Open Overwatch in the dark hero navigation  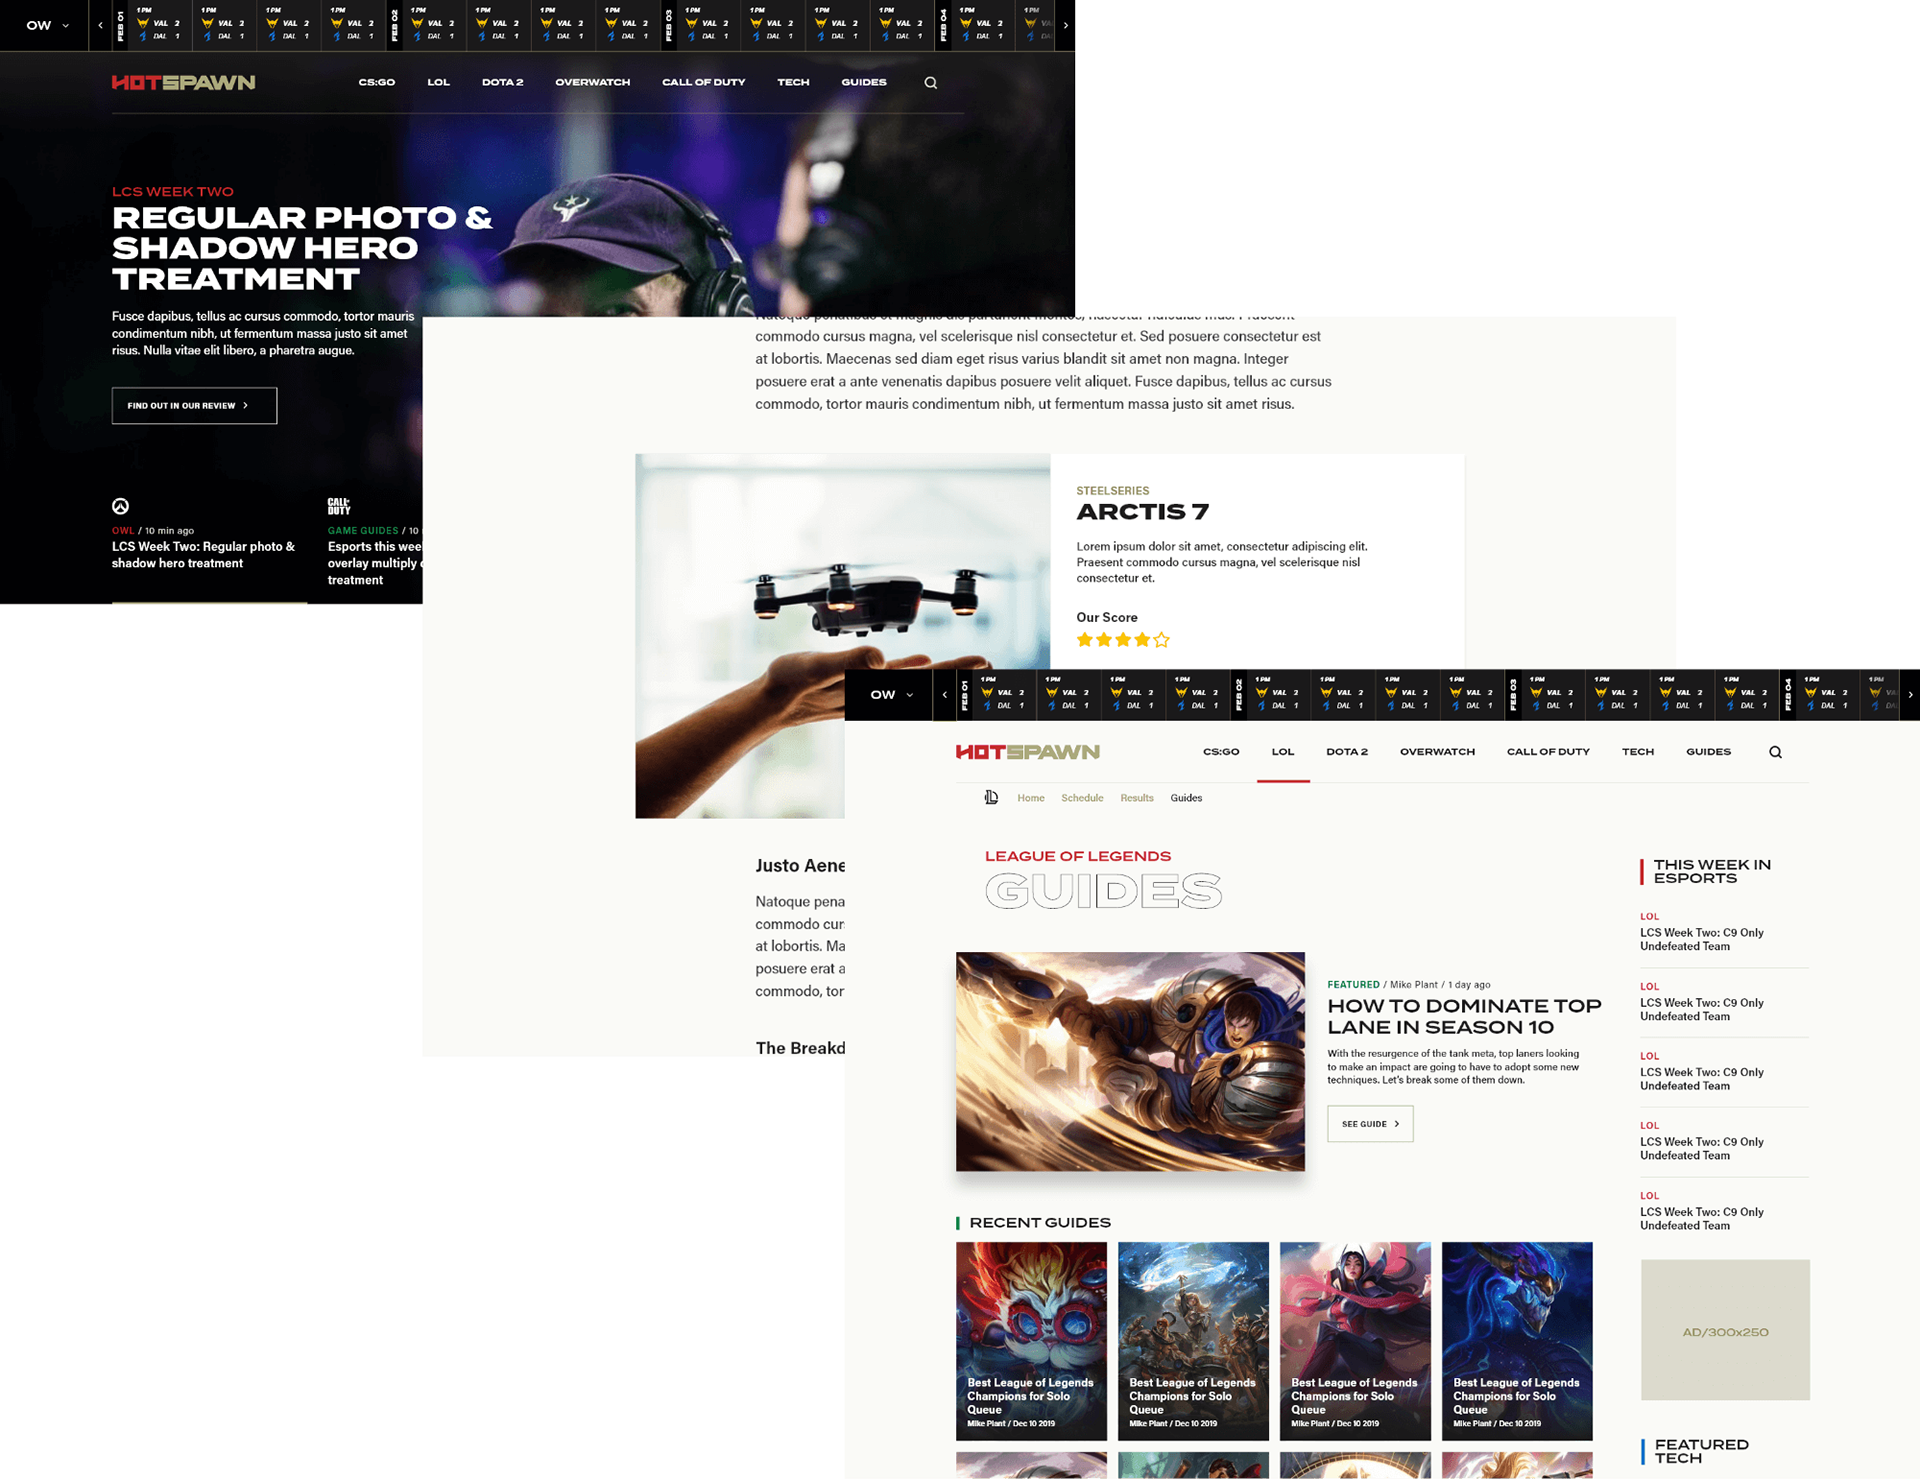click(592, 82)
